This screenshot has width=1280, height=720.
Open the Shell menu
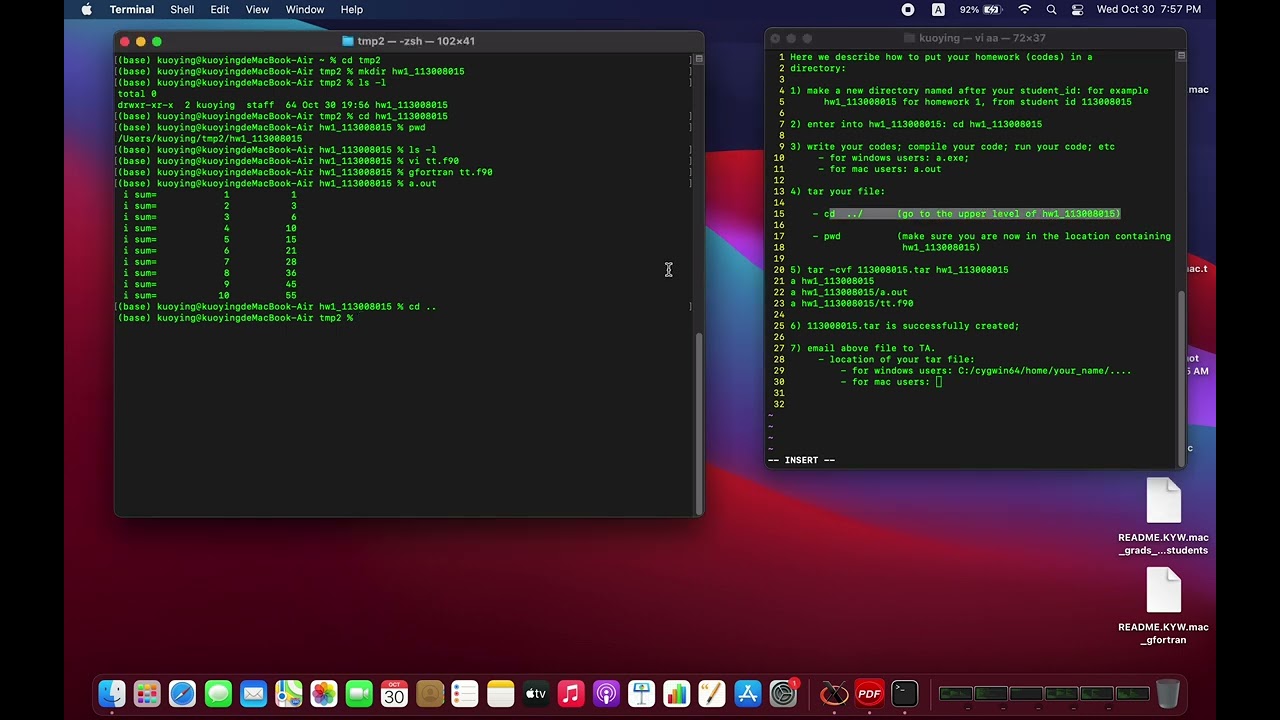coord(182,9)
